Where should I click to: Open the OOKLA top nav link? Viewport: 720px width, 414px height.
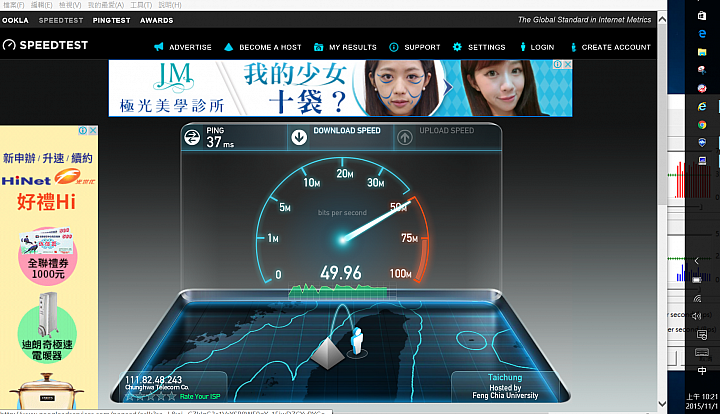[x=15, y=20]
